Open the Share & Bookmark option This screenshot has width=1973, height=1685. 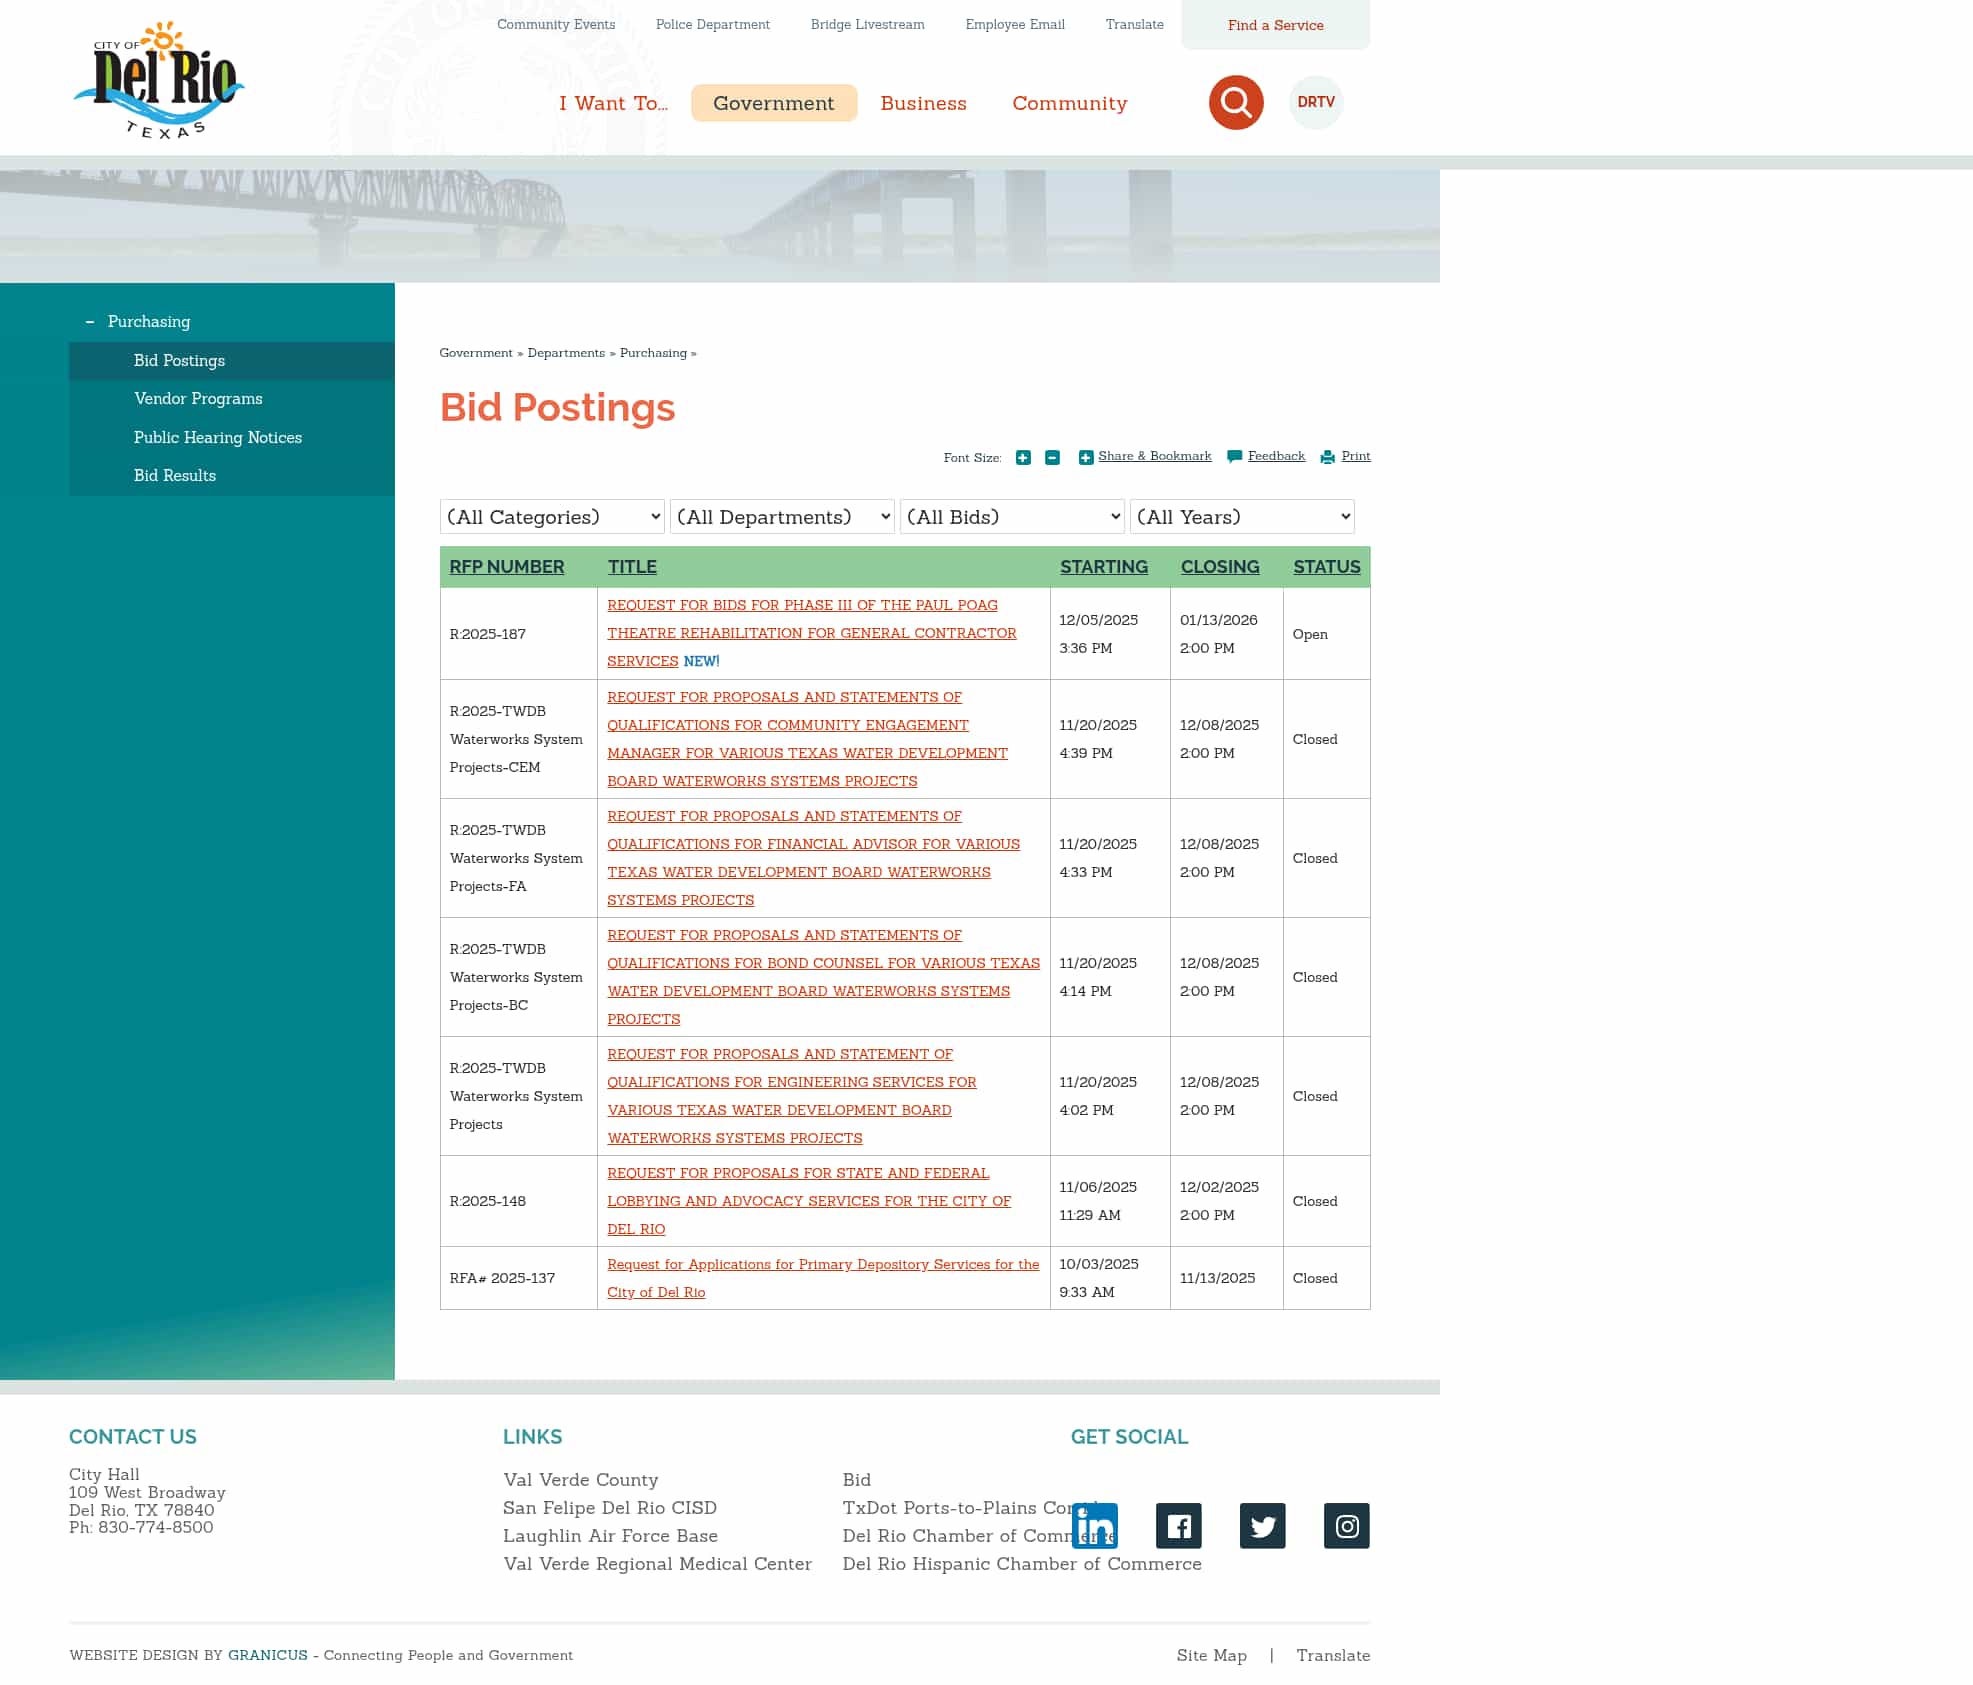coord(1155,456)
